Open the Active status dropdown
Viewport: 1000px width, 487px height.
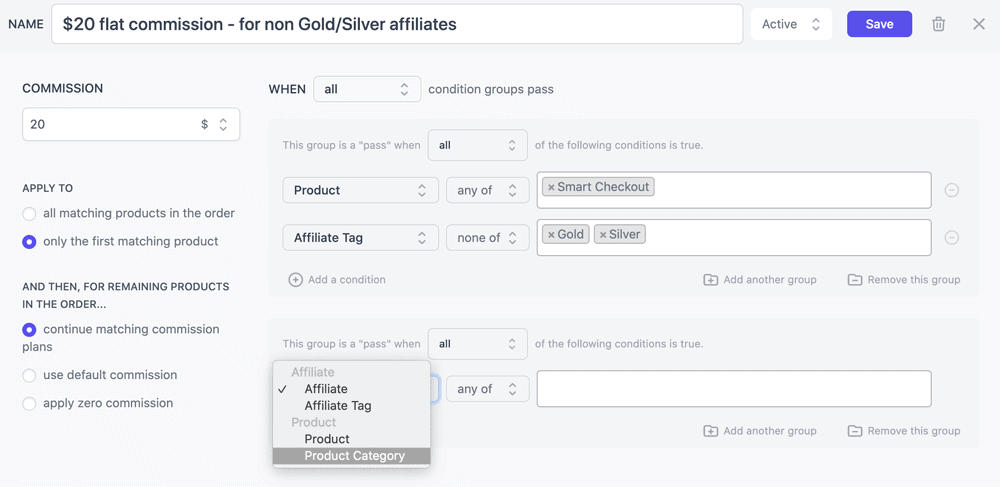[x=790, y=24]
